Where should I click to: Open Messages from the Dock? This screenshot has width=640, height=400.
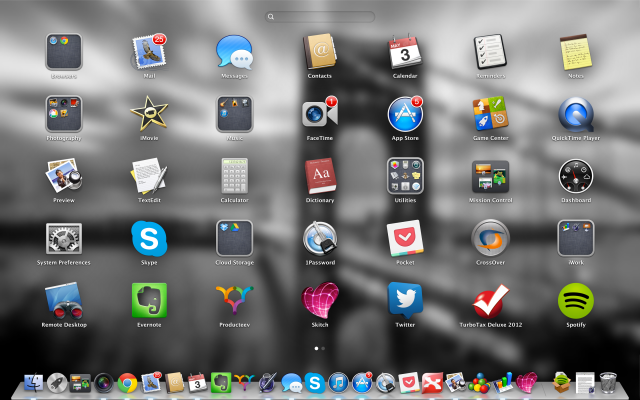tap(291, 383)
